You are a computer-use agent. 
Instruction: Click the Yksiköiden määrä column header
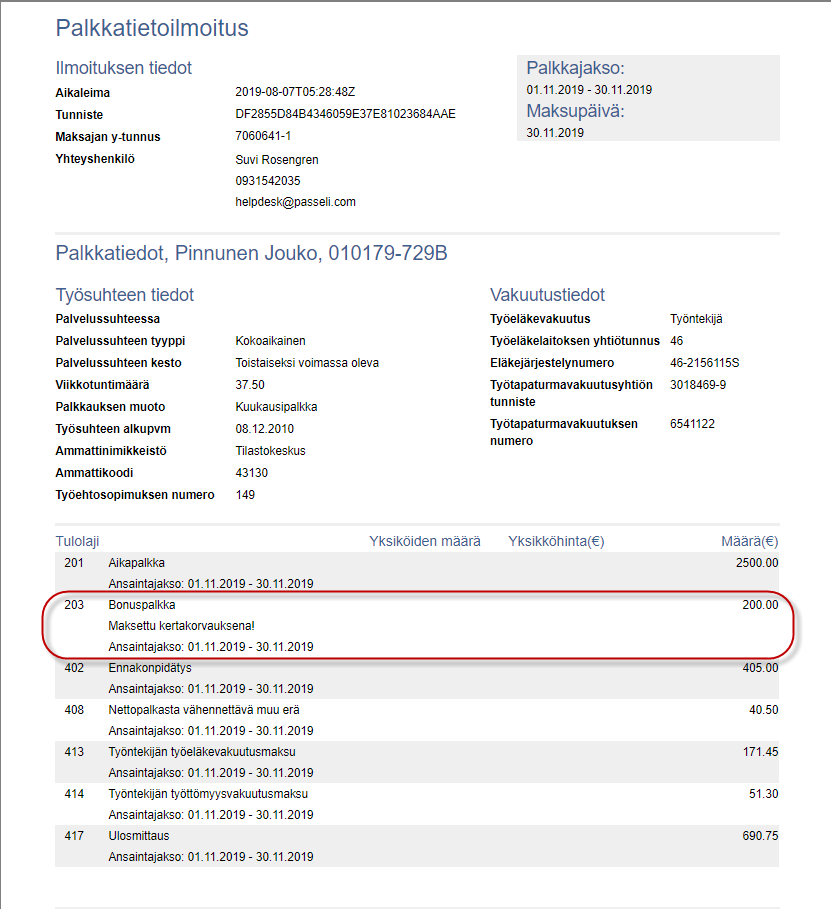[425, 541]
